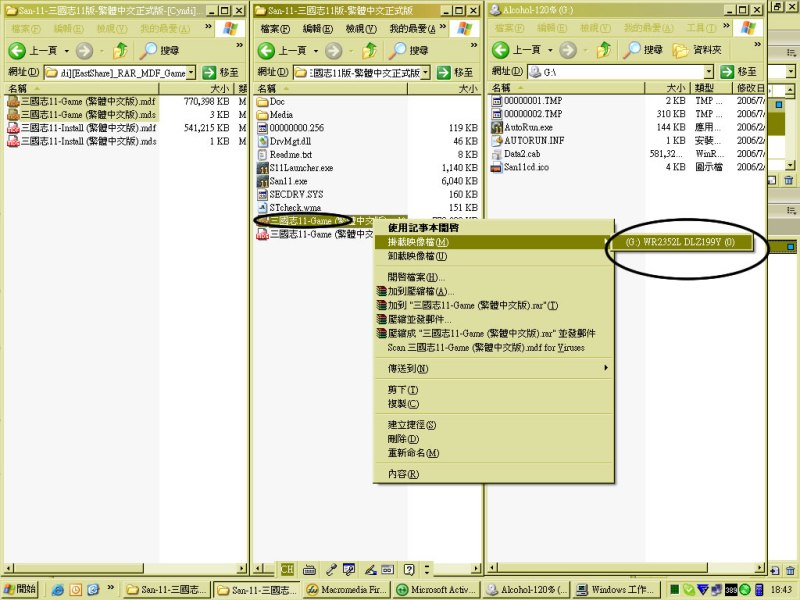Select the Doc folder icon
The height and width of the screenshot is (600, 800).
pyautogui.click(x=262, y=102)
